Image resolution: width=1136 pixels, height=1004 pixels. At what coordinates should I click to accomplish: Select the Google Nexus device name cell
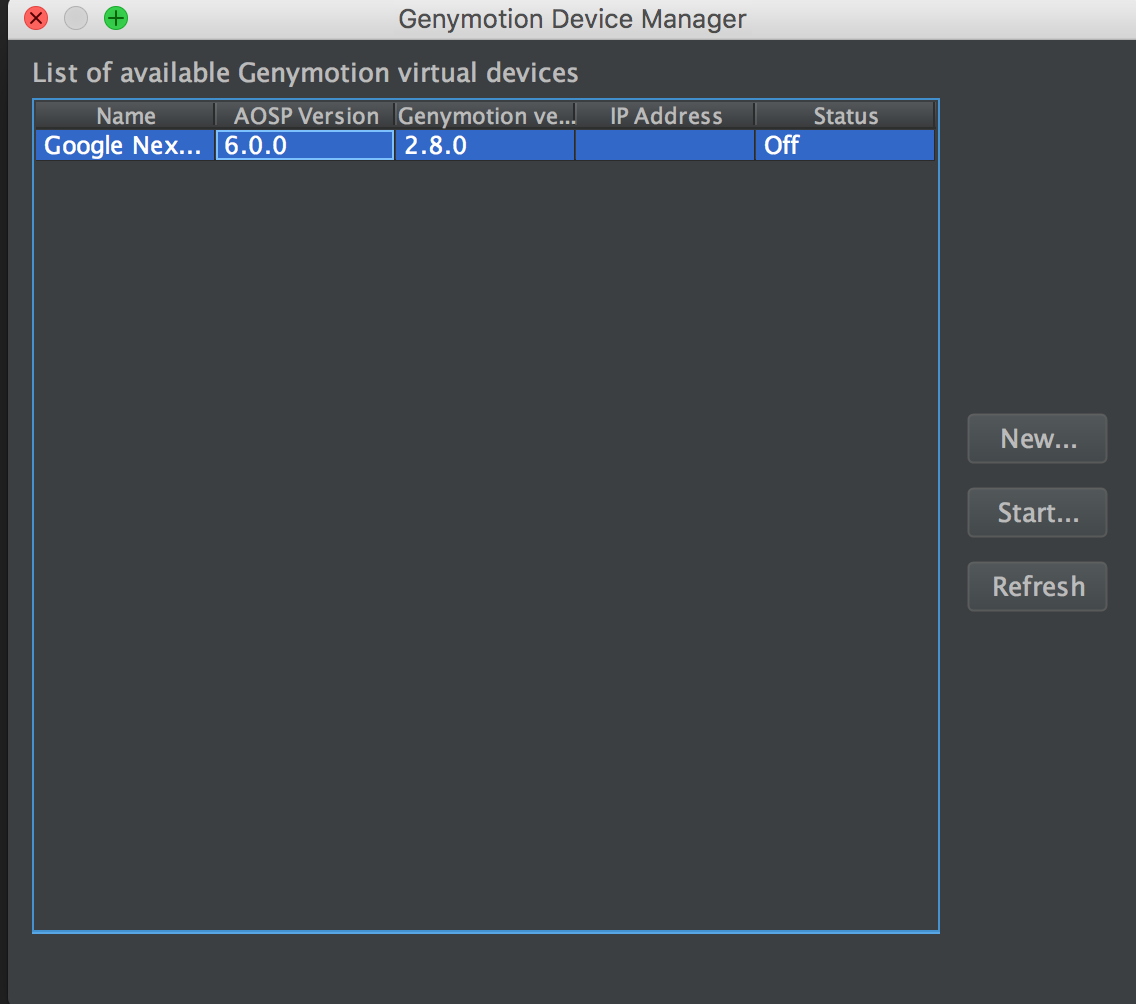(x=125, y=146)
